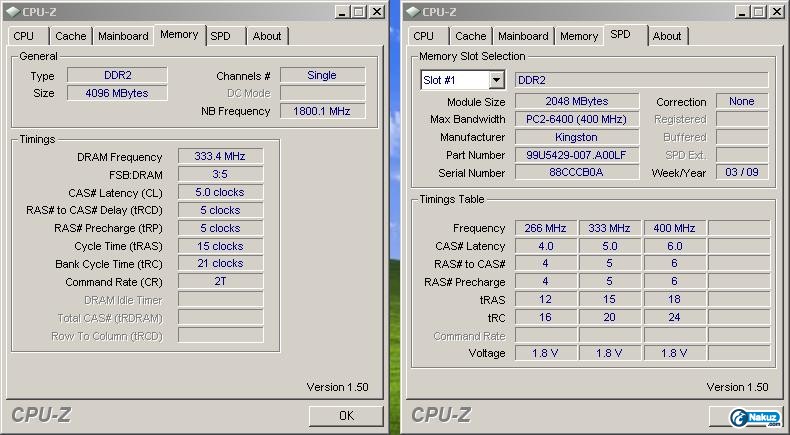The image size is (790, 435).
Task: Open the Mainboard tab in the Slot Selection window
Action: [523, 36]
